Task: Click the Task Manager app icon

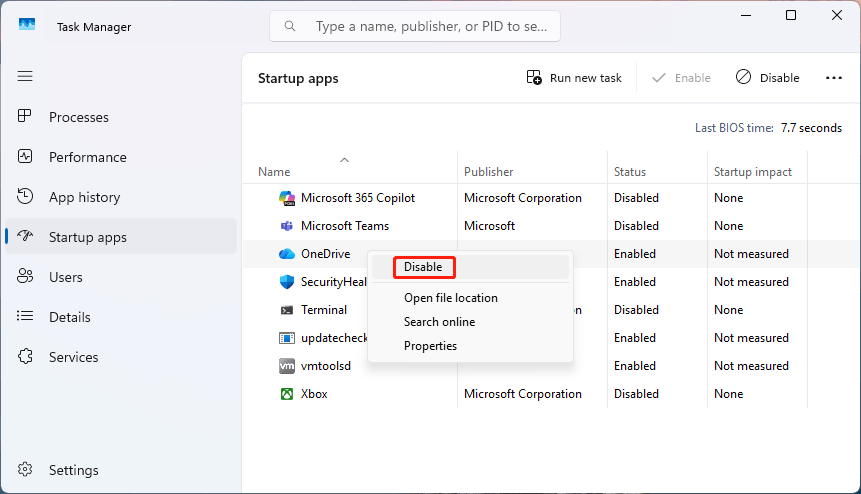Action: tap(26, 25)
